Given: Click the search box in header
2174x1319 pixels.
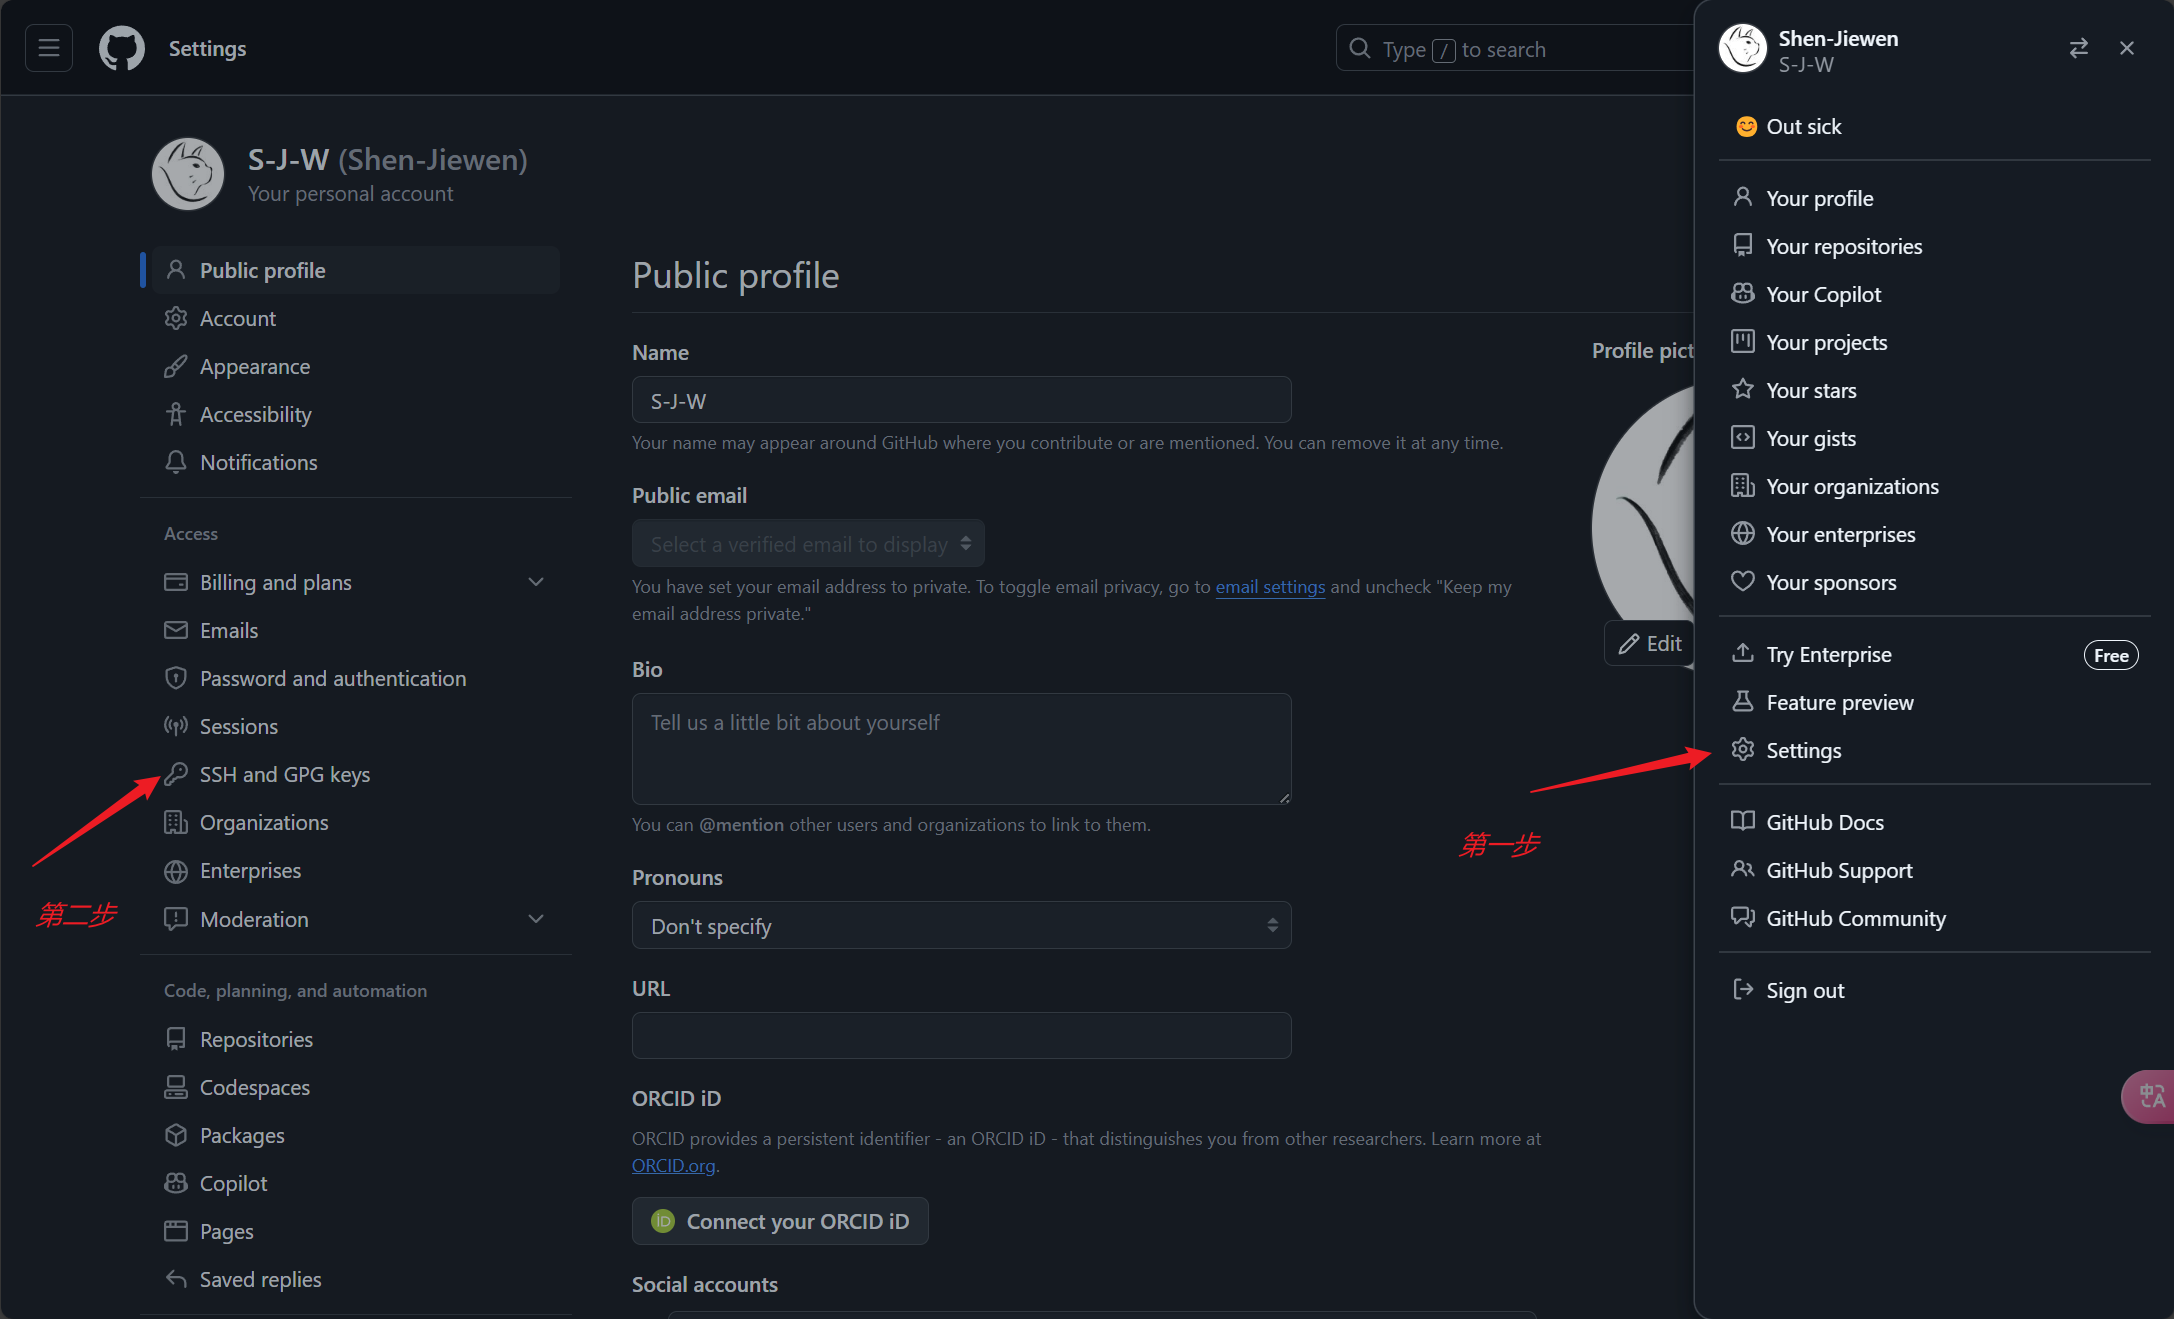Looking at the screenshot, I should pyautogui.click(x=1515, y=48).
